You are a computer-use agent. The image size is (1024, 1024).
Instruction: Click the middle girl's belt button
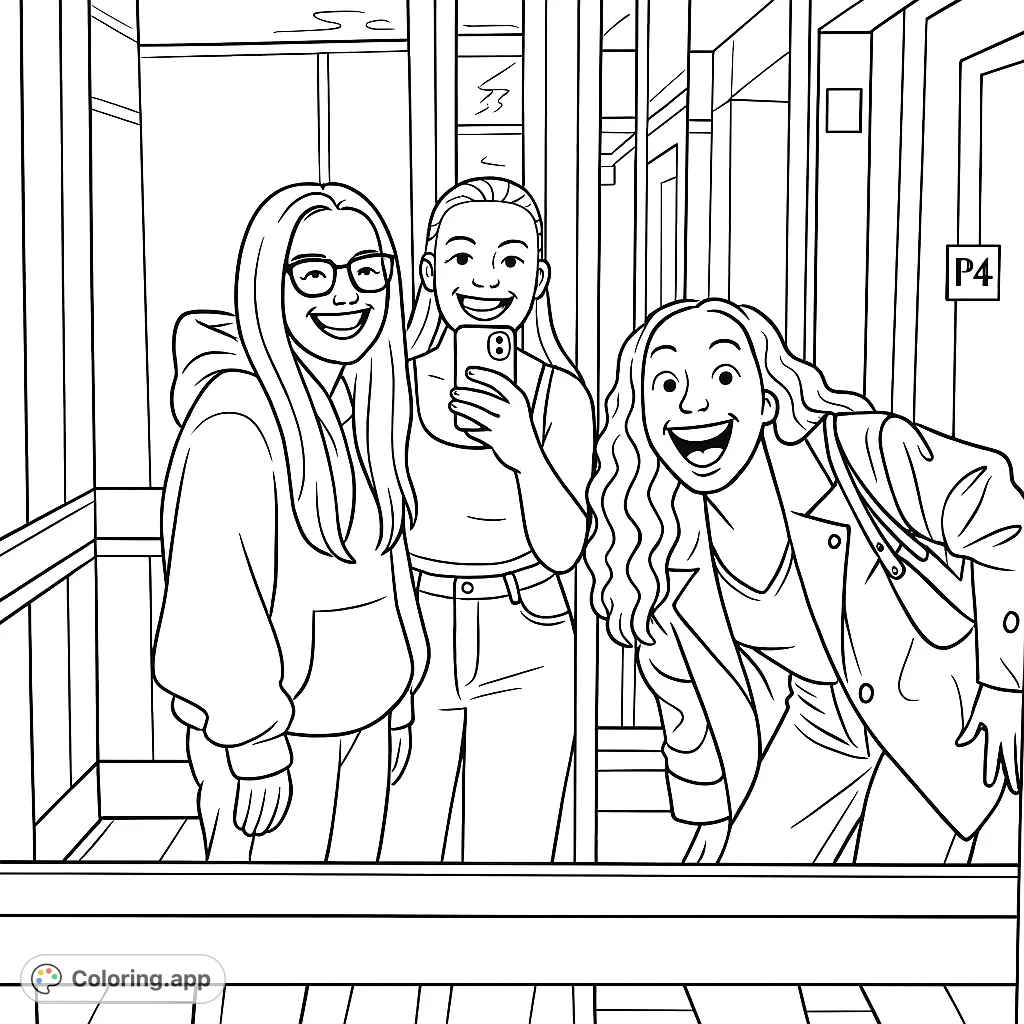point(468,586)
